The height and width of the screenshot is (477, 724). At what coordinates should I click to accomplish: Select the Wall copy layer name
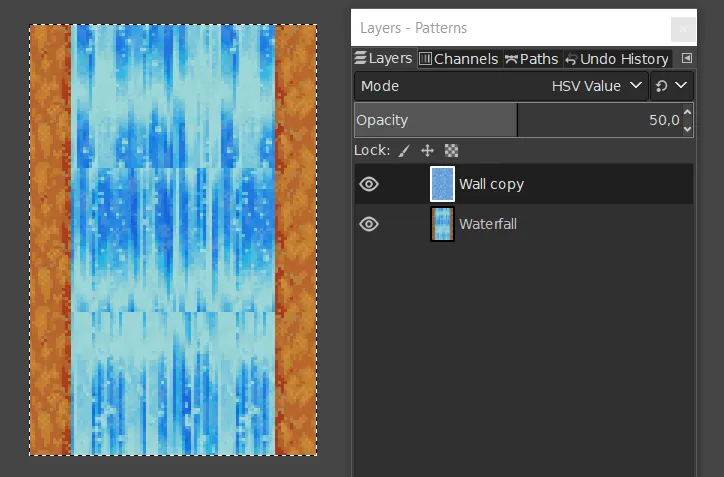[x=491, y=184]
